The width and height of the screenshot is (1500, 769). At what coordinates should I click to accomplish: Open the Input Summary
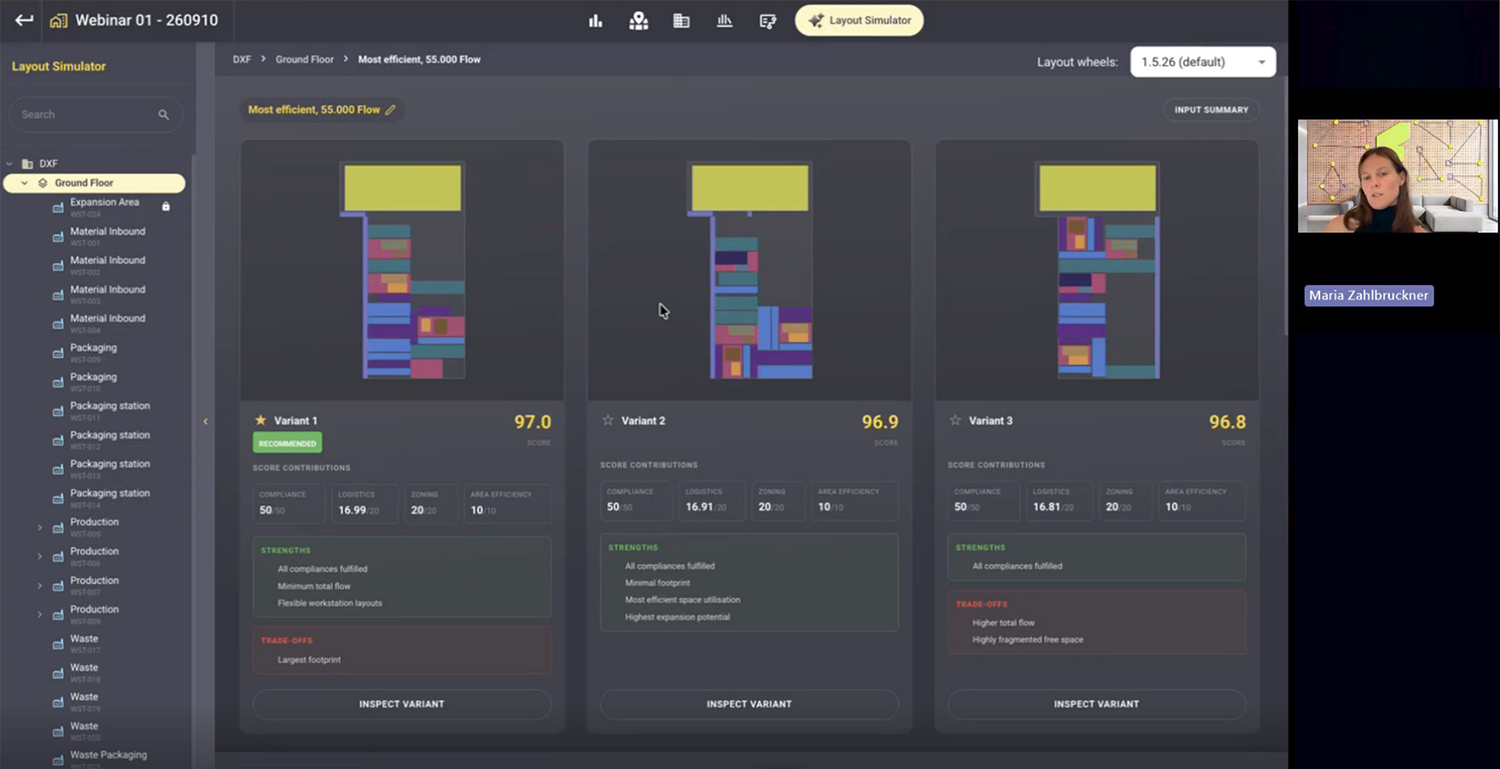1211,110
